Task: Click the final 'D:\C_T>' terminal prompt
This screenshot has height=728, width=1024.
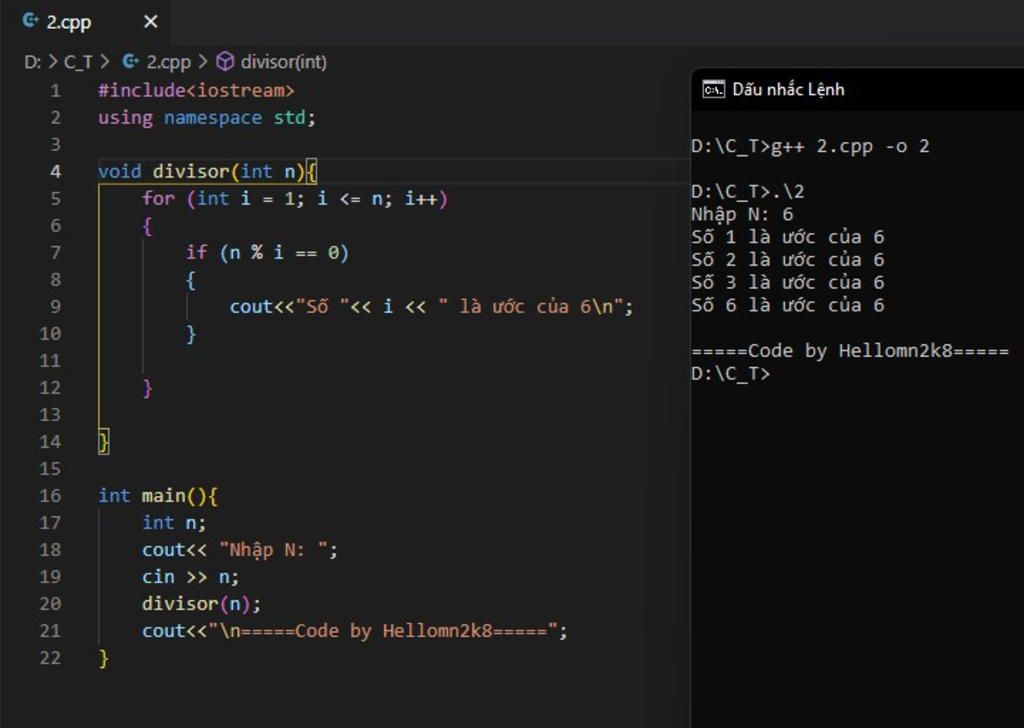Action: pos(731,374)
